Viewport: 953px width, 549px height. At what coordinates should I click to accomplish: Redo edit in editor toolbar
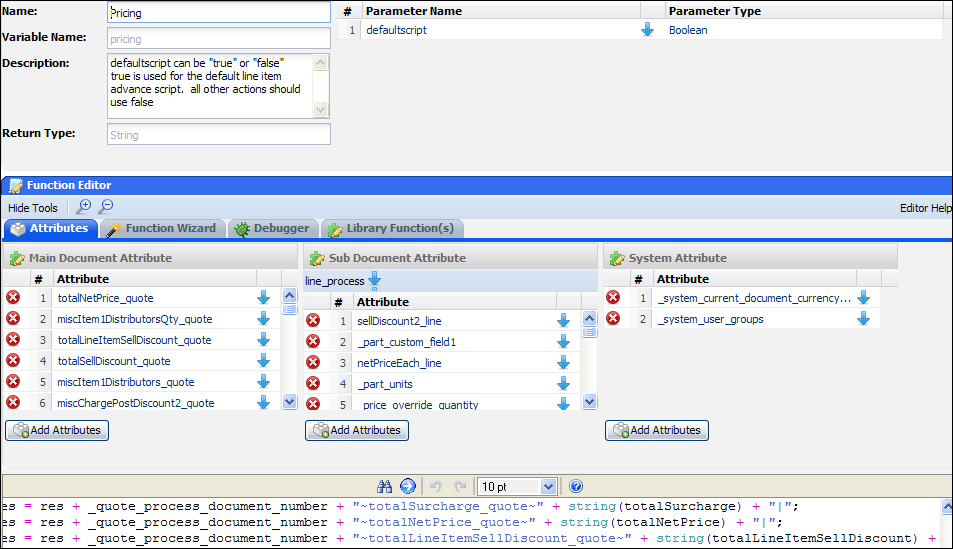click(x=461, y=486)
